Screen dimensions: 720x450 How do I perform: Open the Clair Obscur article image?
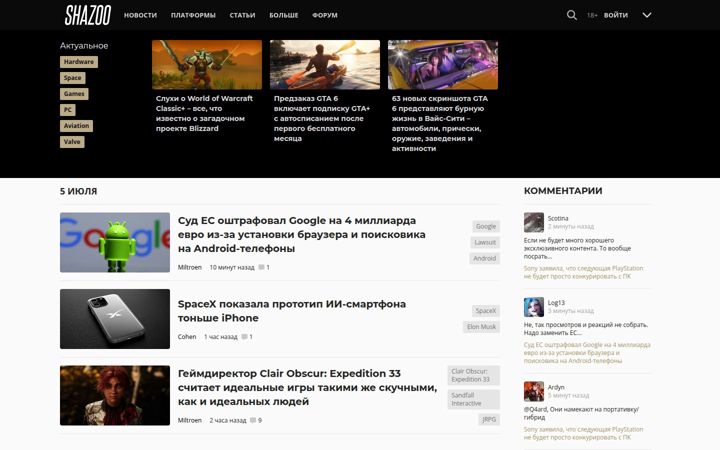[x=115, y=395]
